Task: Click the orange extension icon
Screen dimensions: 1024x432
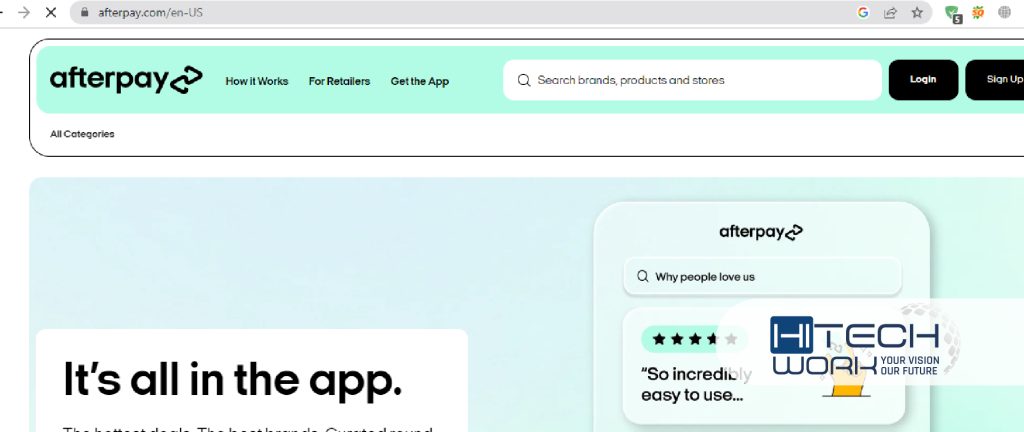Action: pos(978,12)
